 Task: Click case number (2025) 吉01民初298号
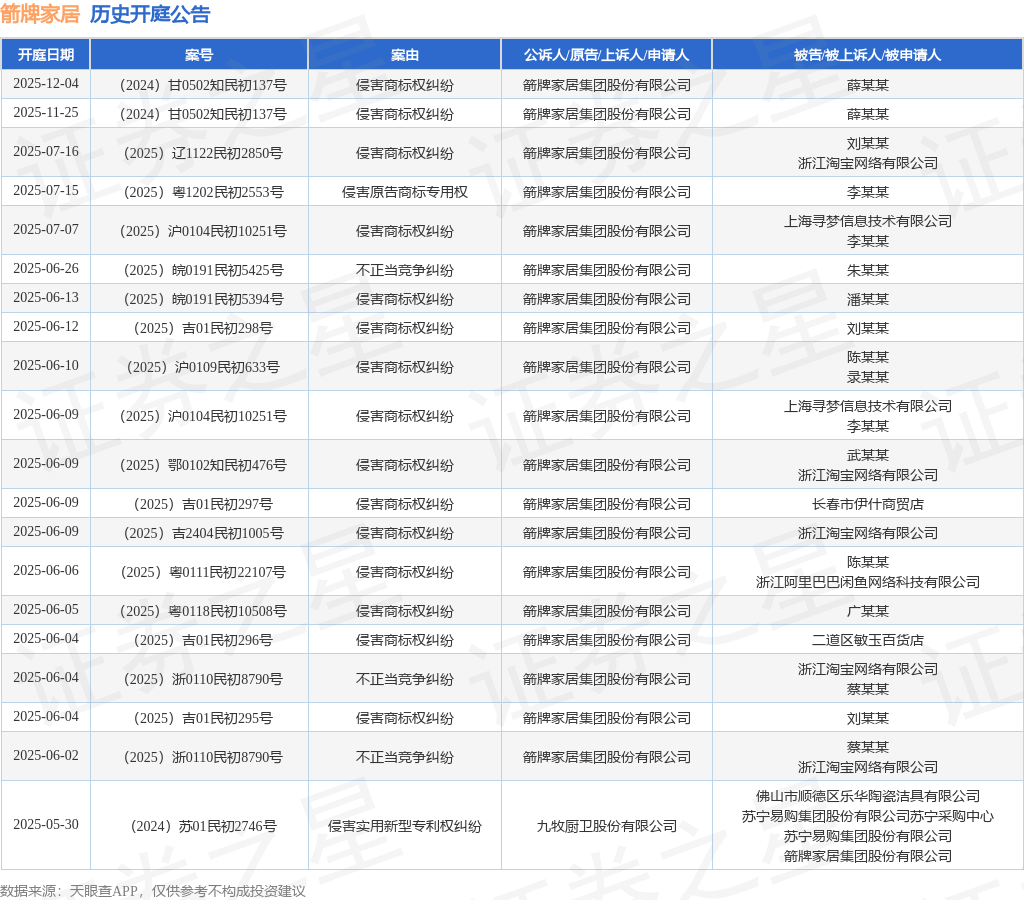click(x=203, y=329)
